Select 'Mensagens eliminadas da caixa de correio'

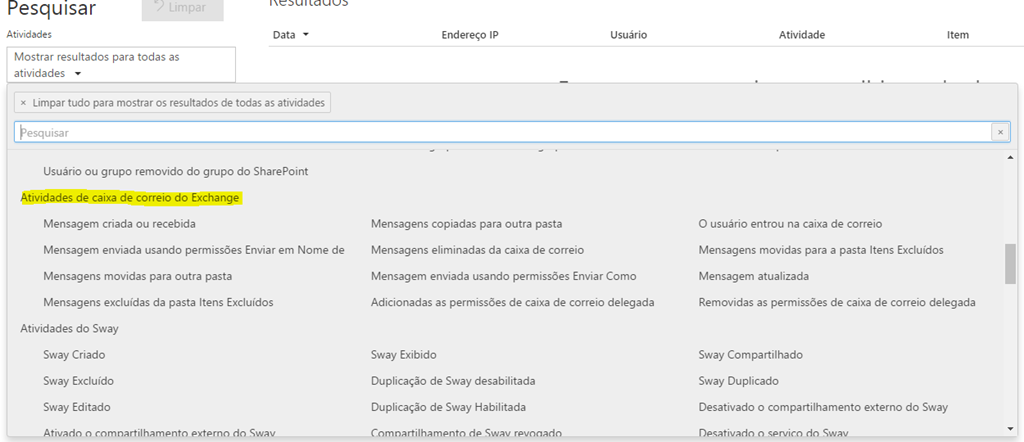point(477,250)
